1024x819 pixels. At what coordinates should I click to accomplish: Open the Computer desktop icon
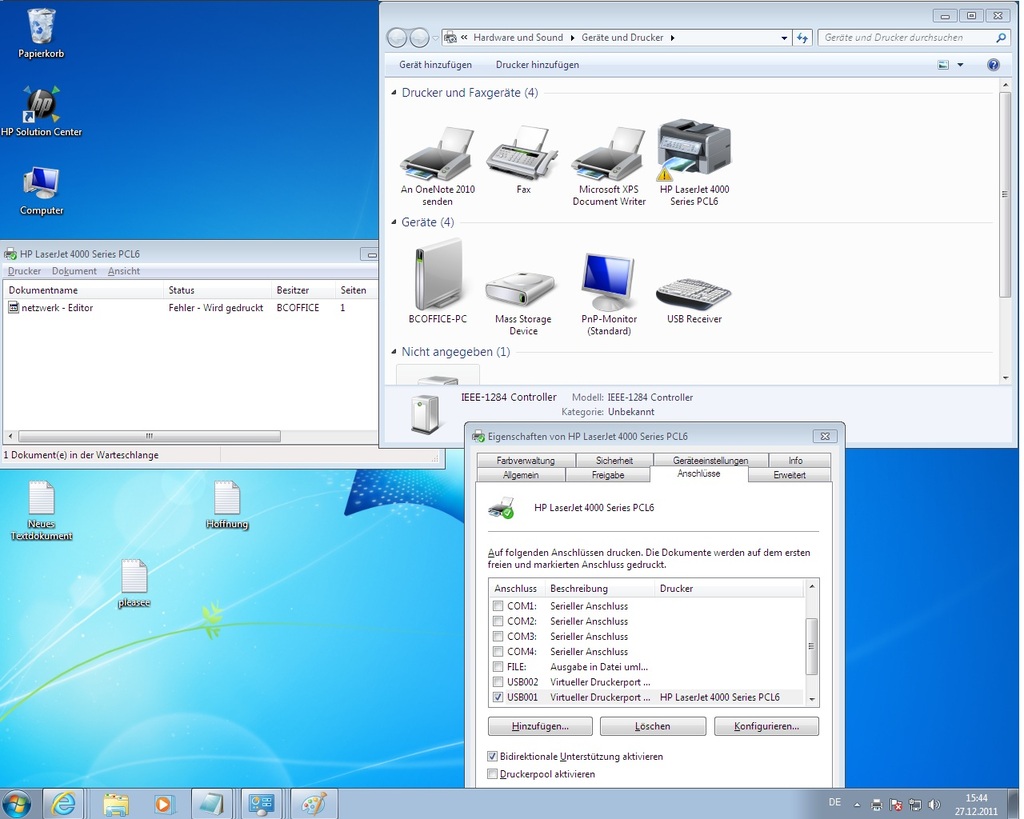(41, 191)
